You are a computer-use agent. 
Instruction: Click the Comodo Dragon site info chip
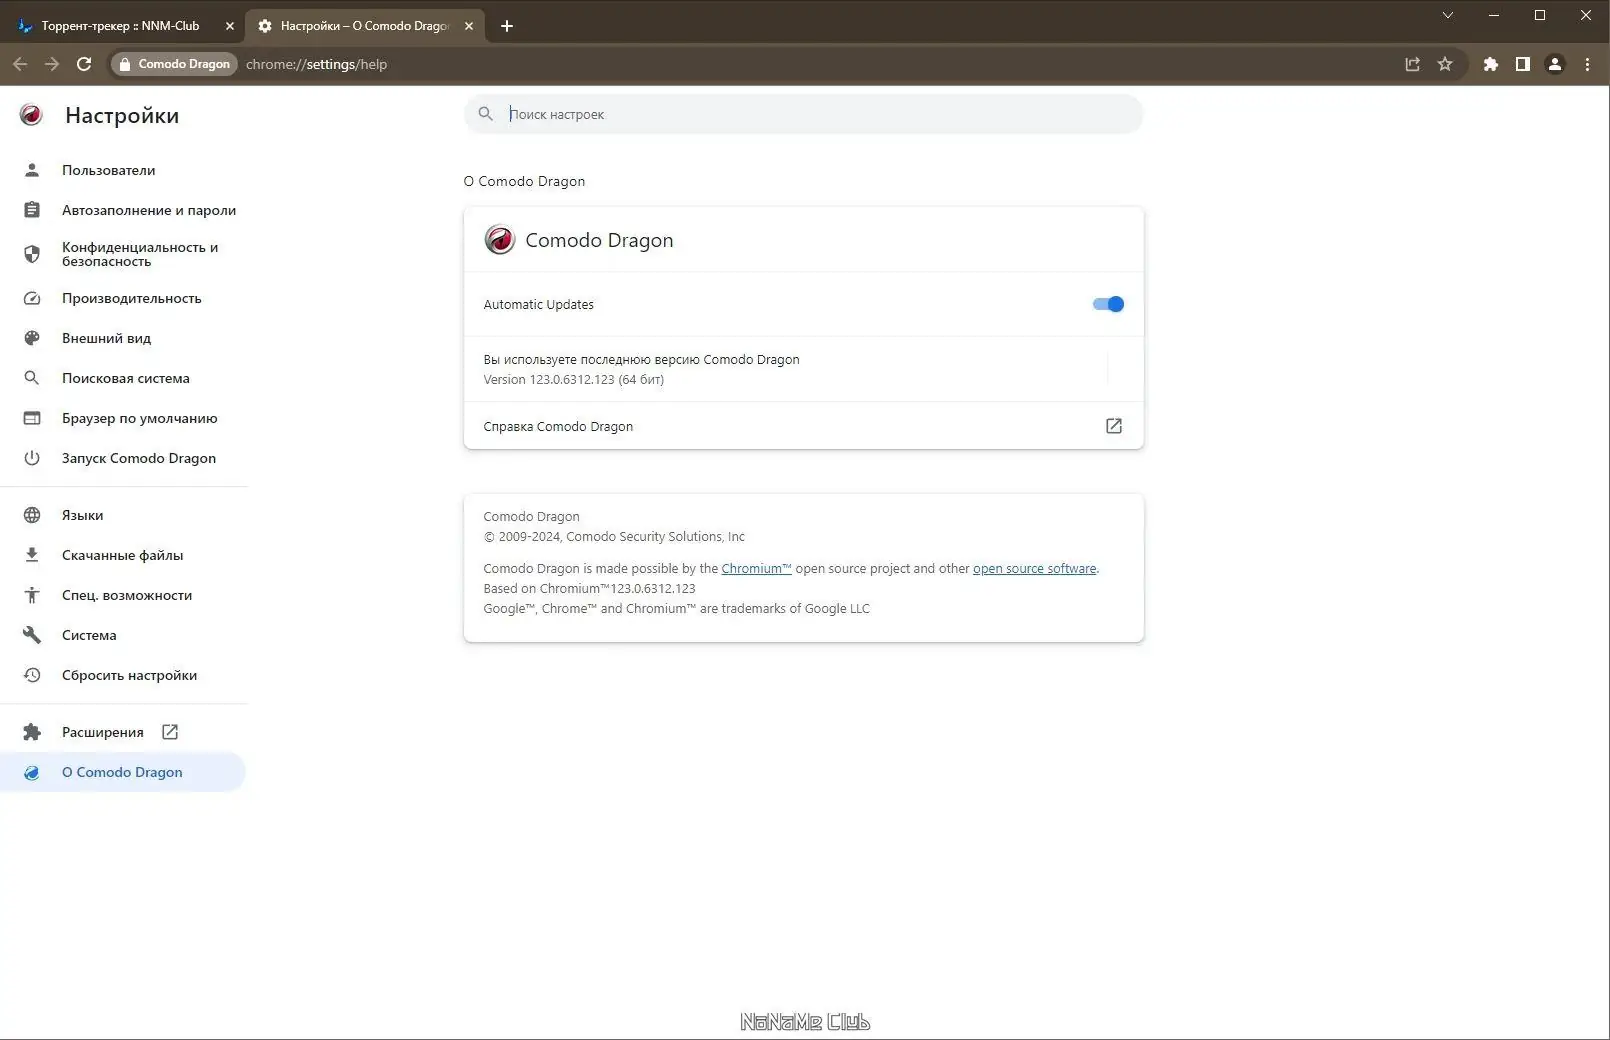point(174,64)
